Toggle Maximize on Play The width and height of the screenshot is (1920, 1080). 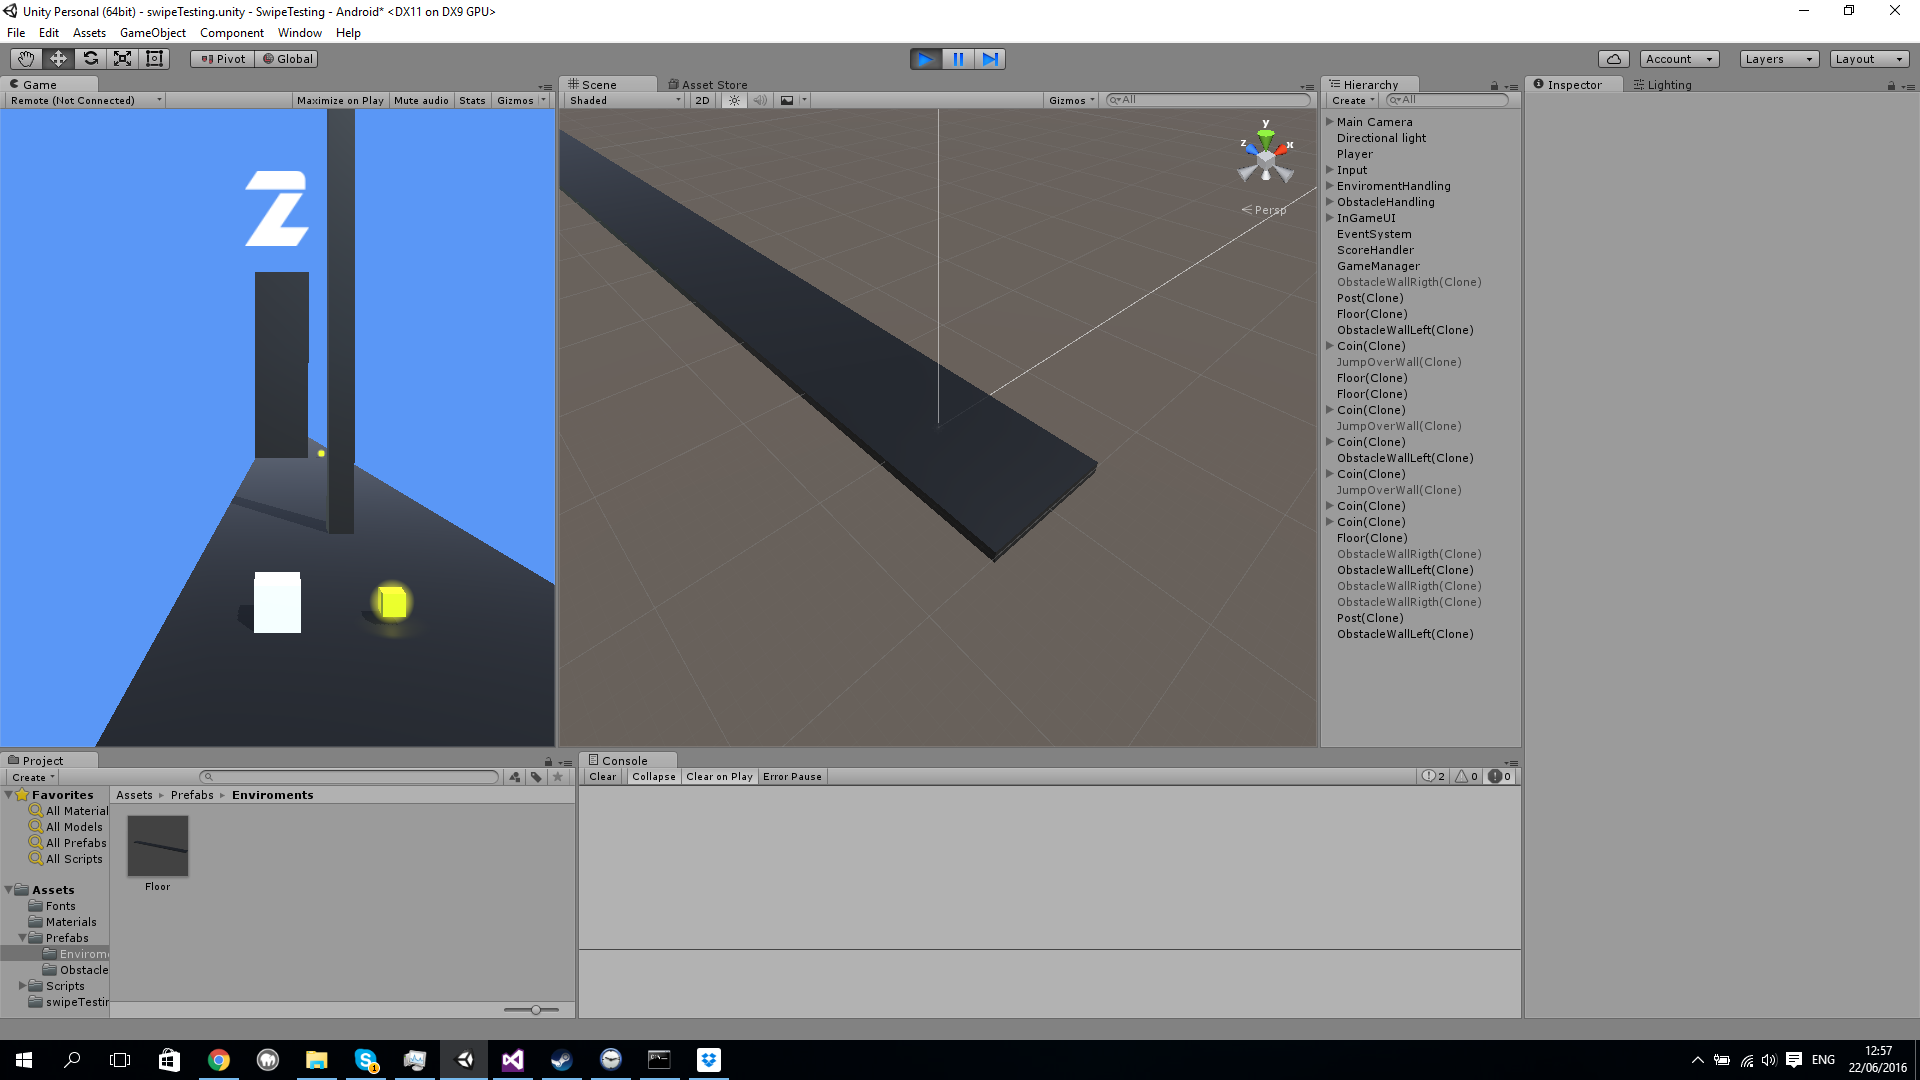[340, 100]
